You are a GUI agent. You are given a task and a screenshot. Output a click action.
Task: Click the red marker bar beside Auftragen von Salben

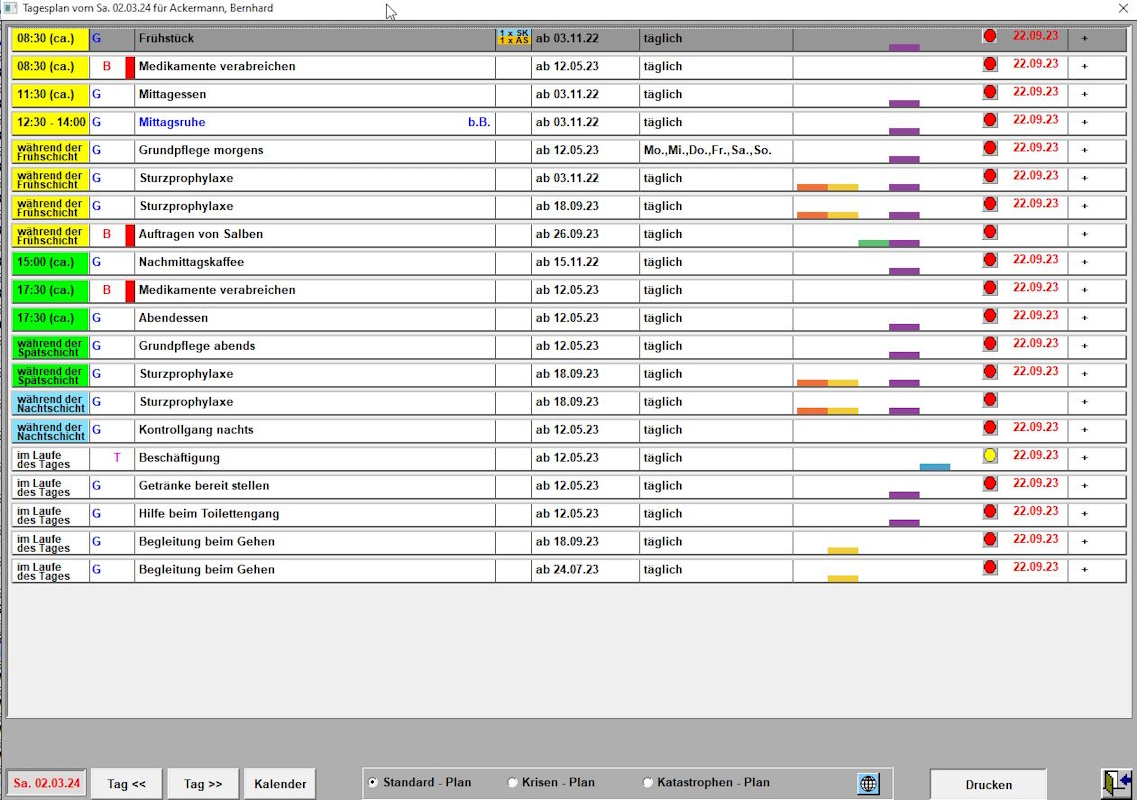[x=130, y=235]
